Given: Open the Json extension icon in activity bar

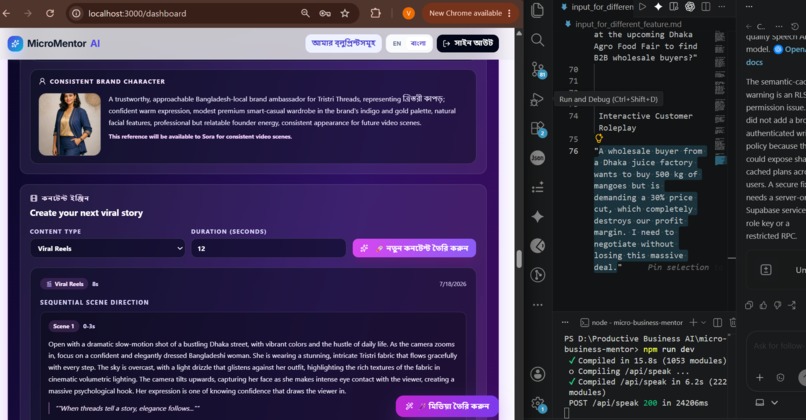Looking at the screenshot, I should (538, 158).
